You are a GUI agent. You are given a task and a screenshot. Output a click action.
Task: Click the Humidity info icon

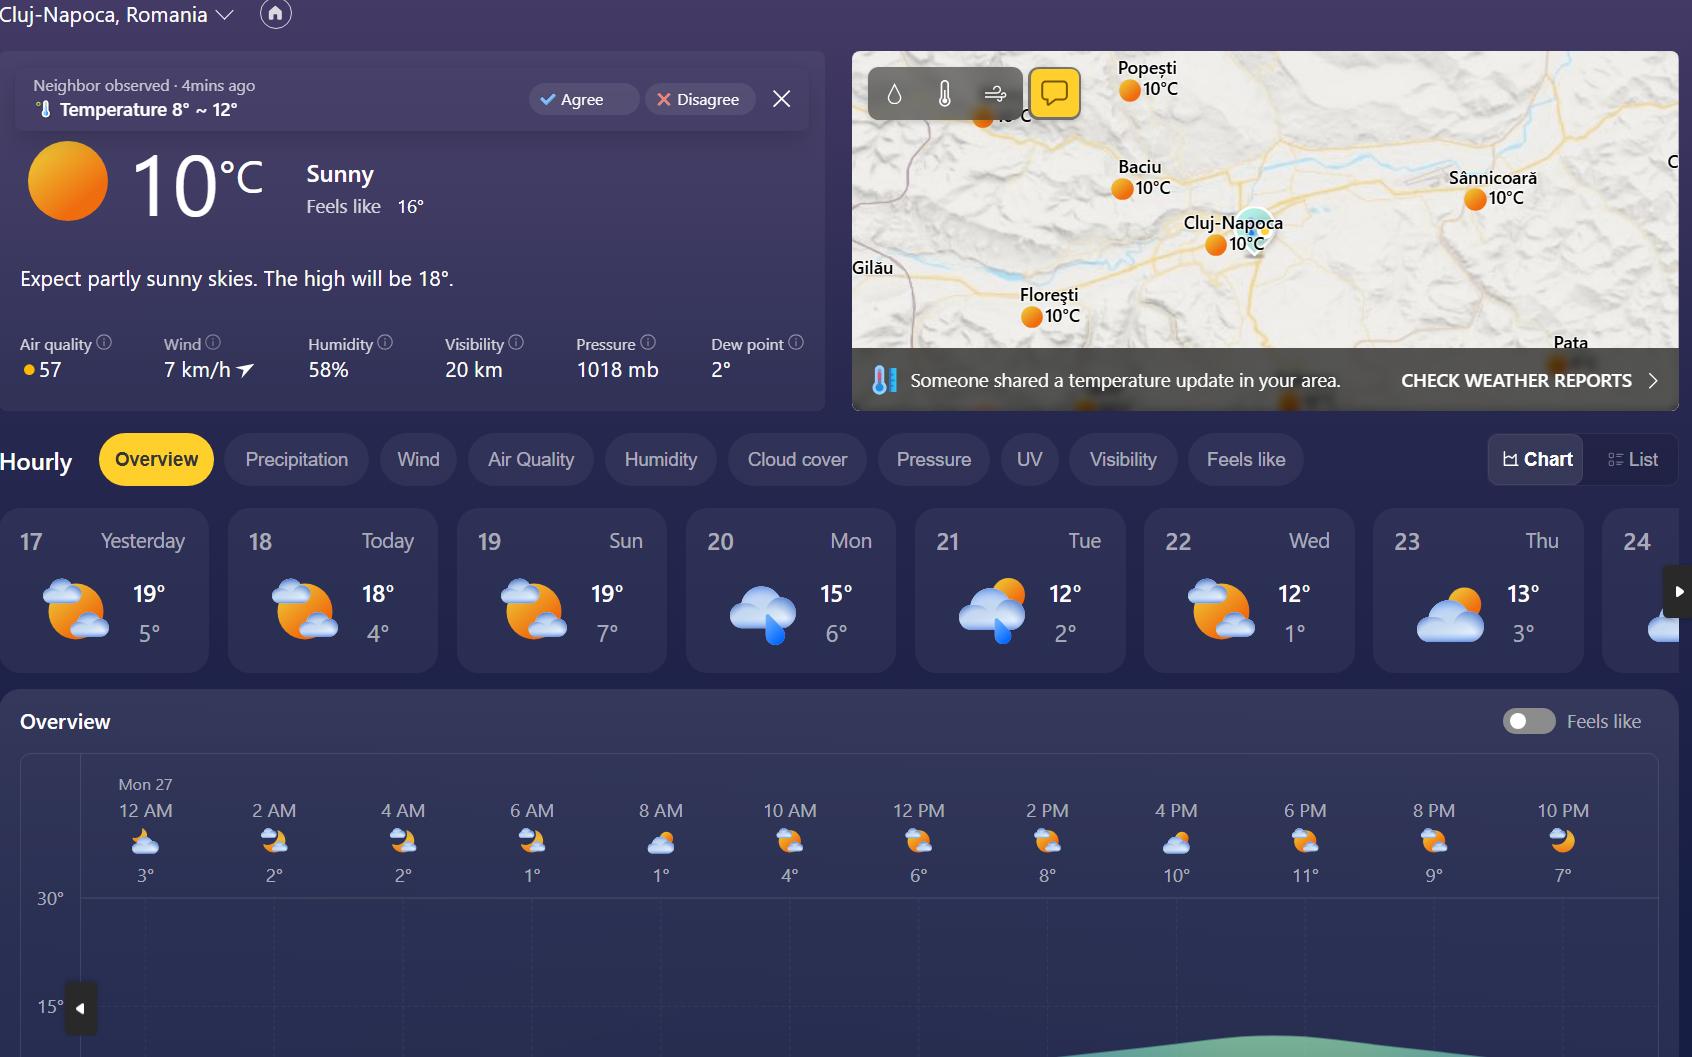tap(385, 342)
